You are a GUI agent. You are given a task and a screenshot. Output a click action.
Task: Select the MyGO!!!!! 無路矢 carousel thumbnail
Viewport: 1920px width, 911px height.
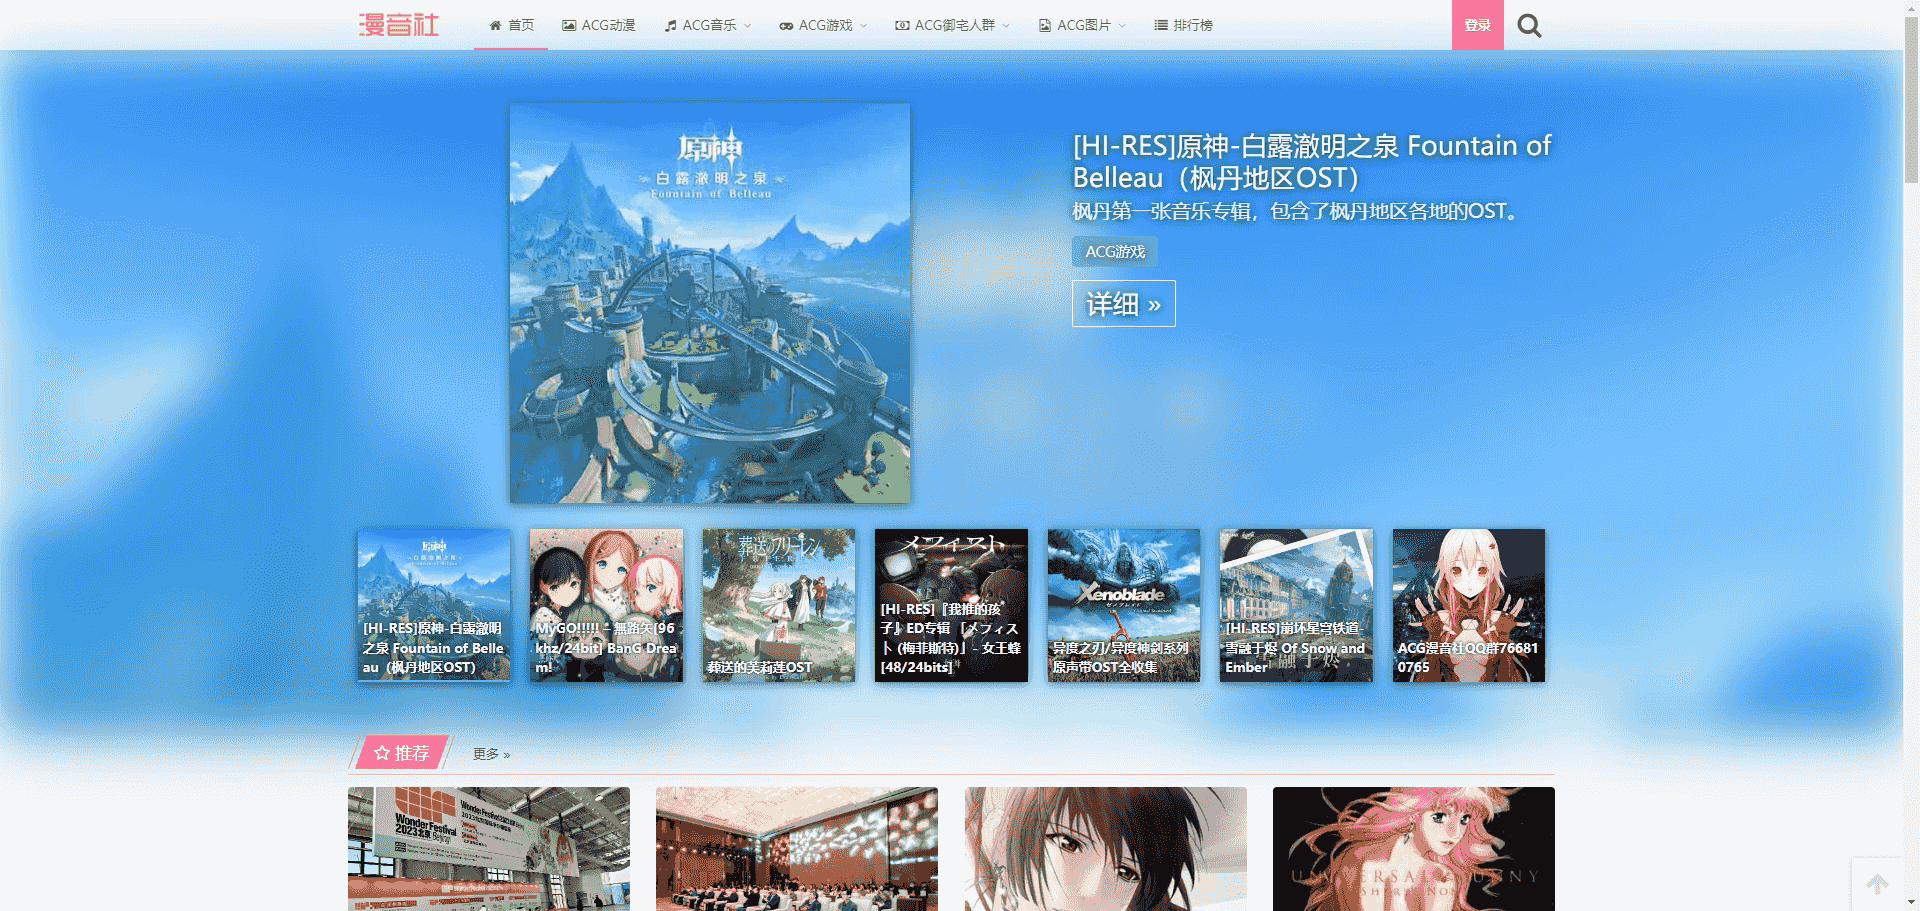pyautogui.click(x=606, y=606)
